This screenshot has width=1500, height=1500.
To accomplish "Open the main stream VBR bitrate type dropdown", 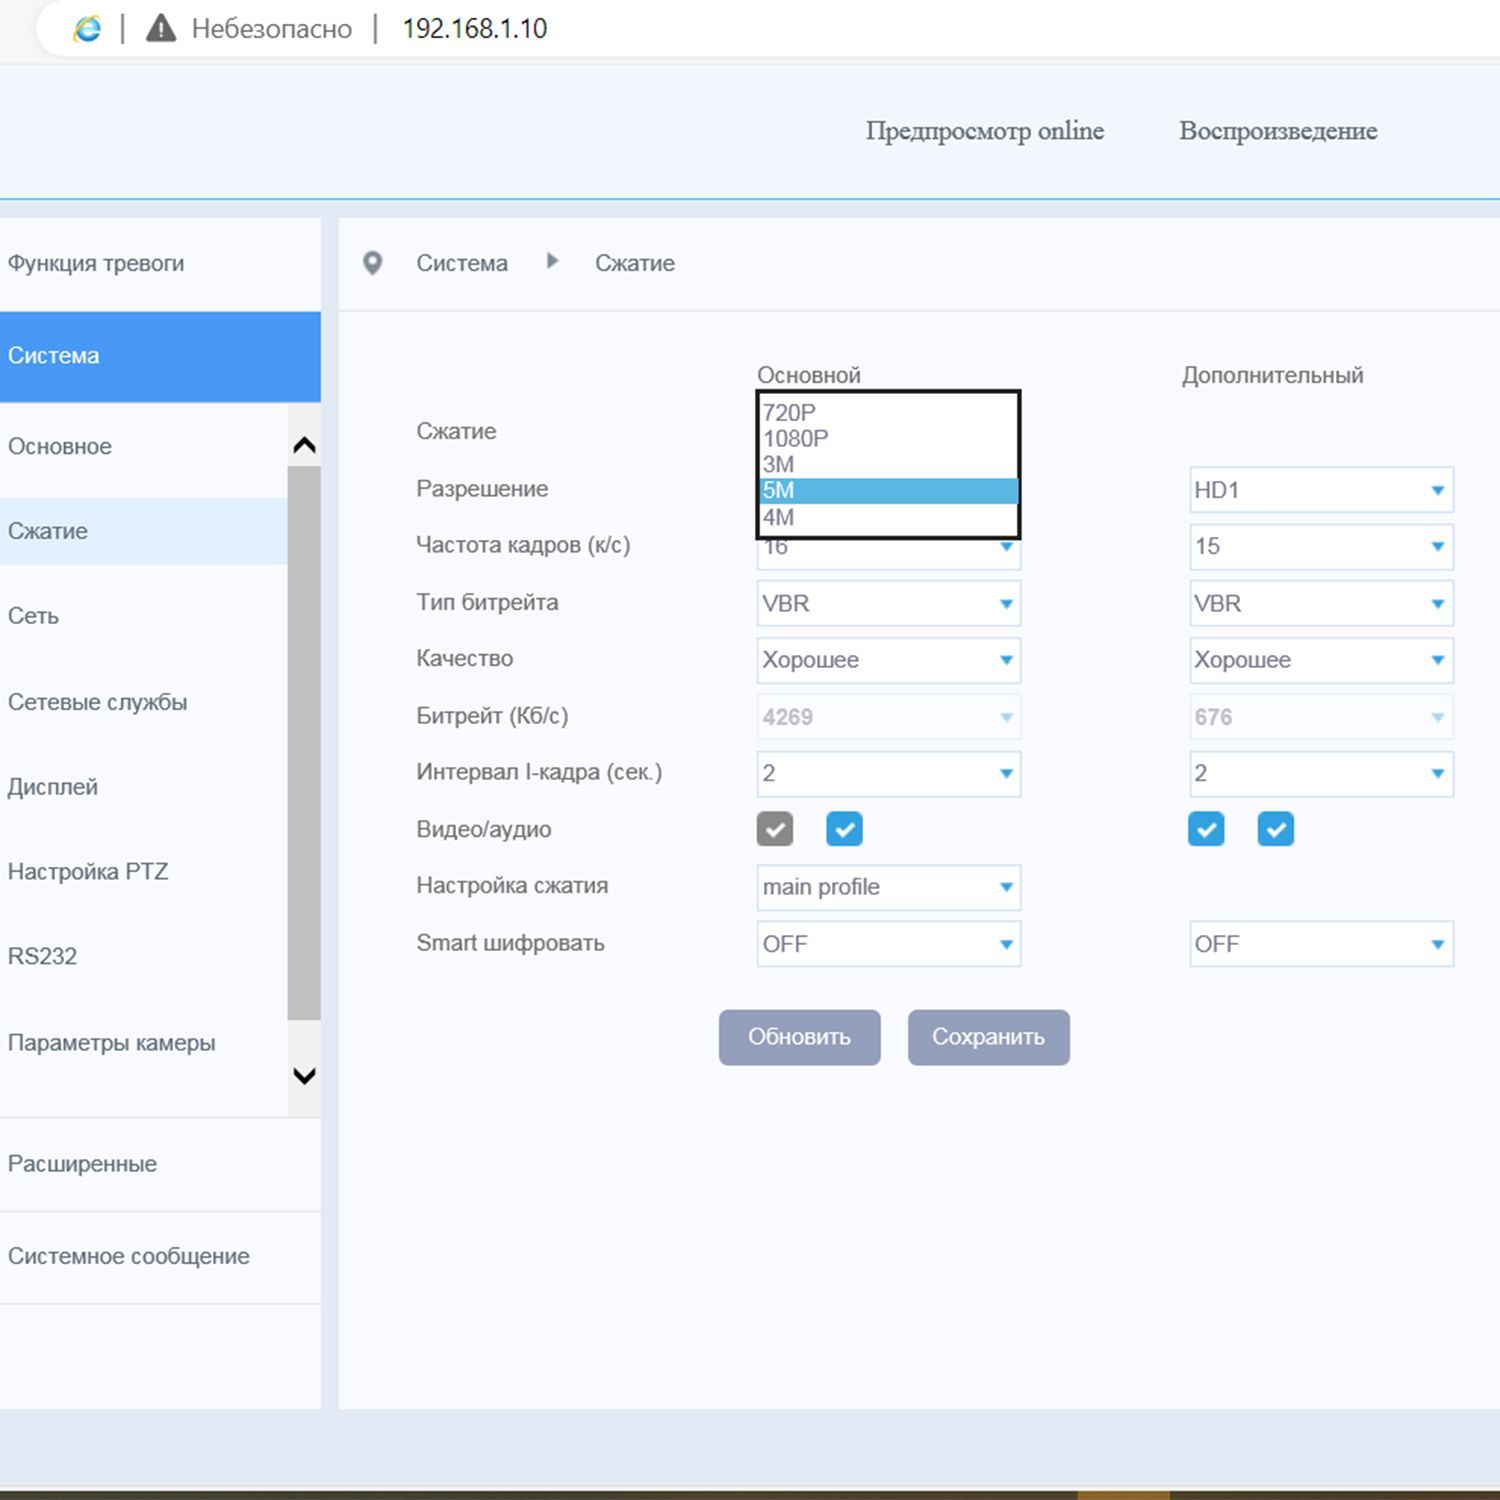I will click(x=888, y=603).
